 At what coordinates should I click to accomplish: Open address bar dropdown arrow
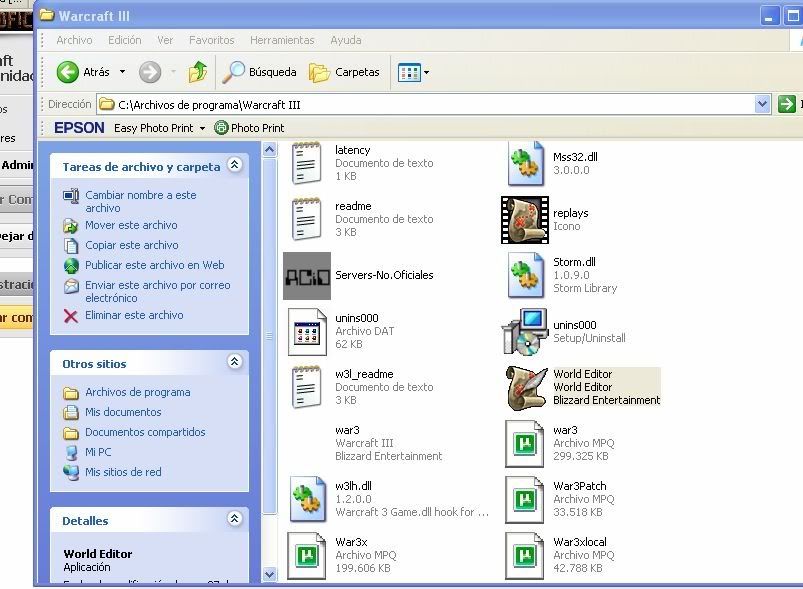pyautogui.click(x=762, y=104)
